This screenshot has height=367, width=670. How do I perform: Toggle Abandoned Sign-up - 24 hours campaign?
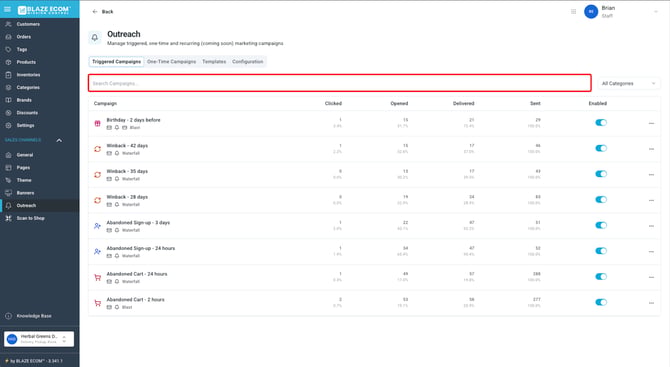tap(601, 251)
